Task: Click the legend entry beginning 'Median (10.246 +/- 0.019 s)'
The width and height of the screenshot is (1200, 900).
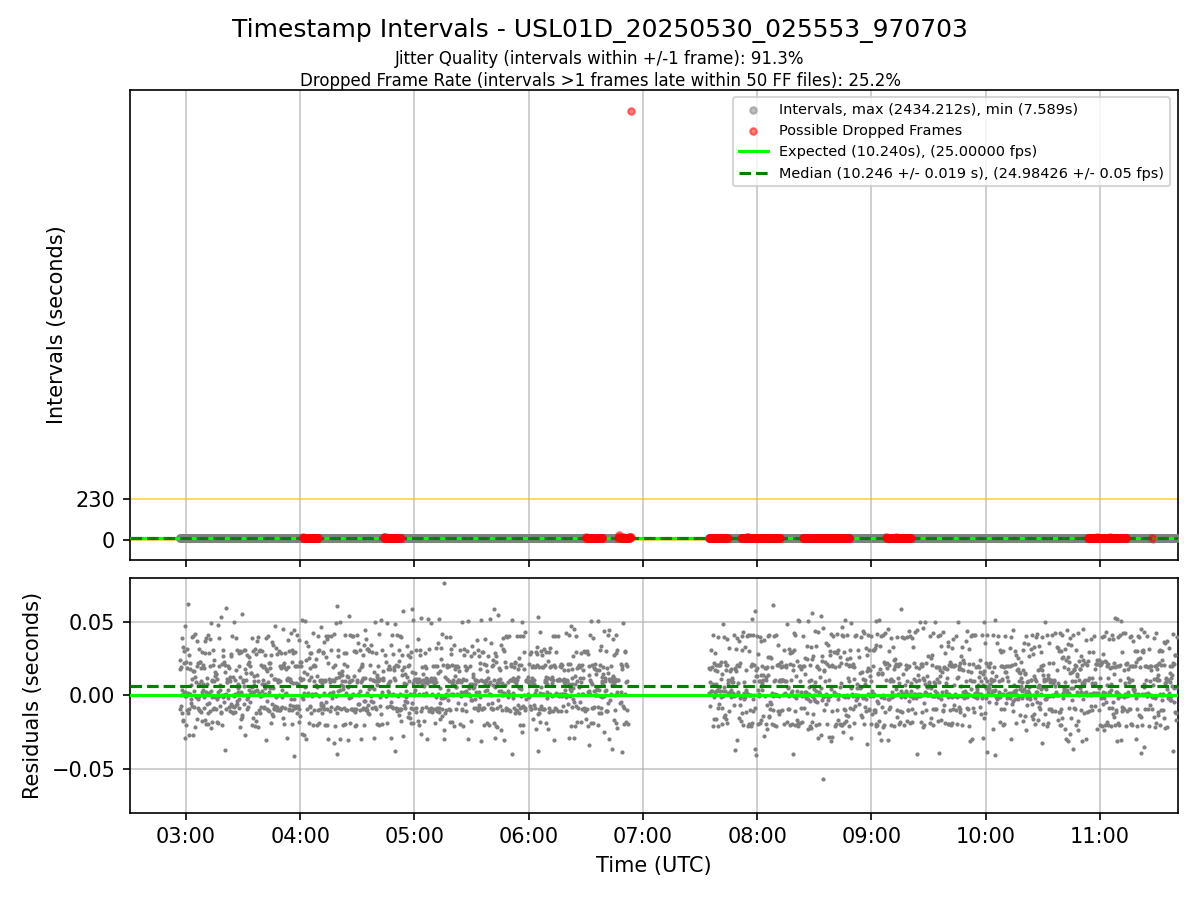Action: [x=971, y=173]
